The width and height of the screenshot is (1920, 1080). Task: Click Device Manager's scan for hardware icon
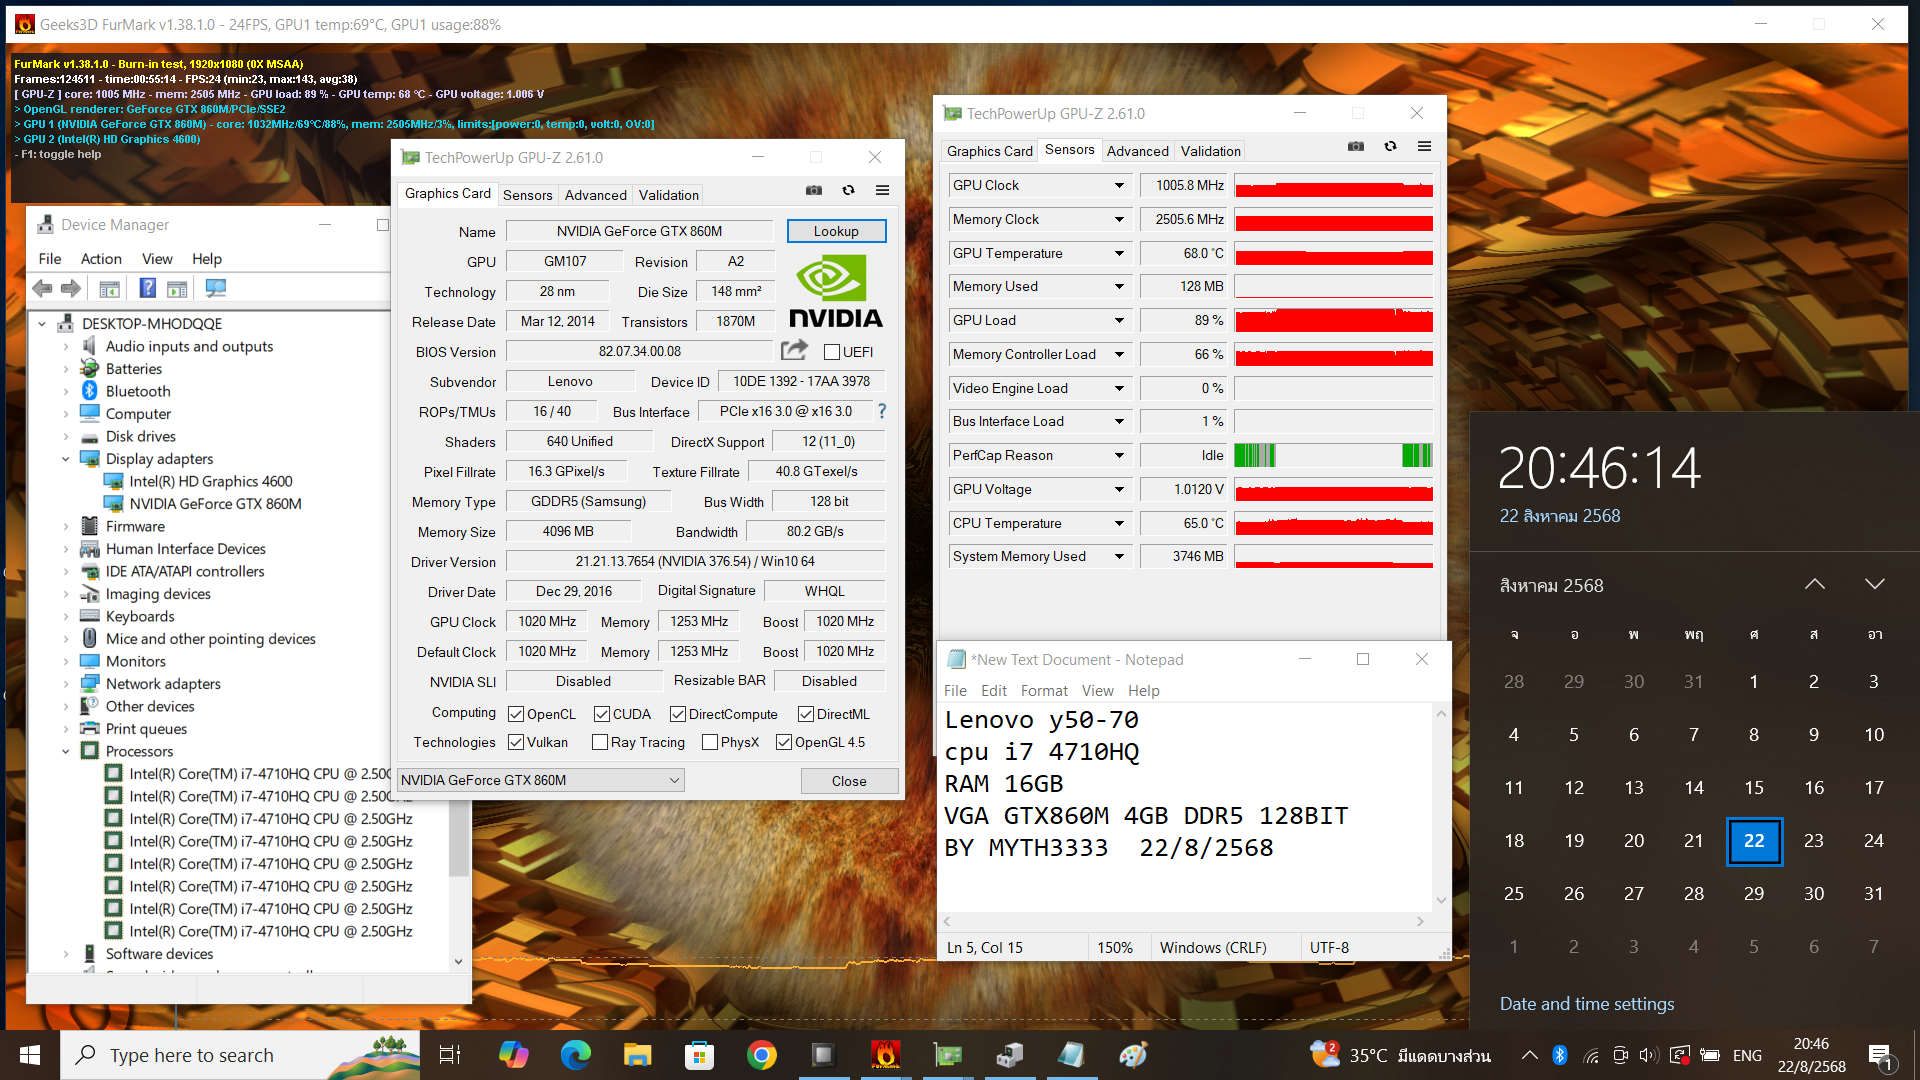tap(215, 288)
